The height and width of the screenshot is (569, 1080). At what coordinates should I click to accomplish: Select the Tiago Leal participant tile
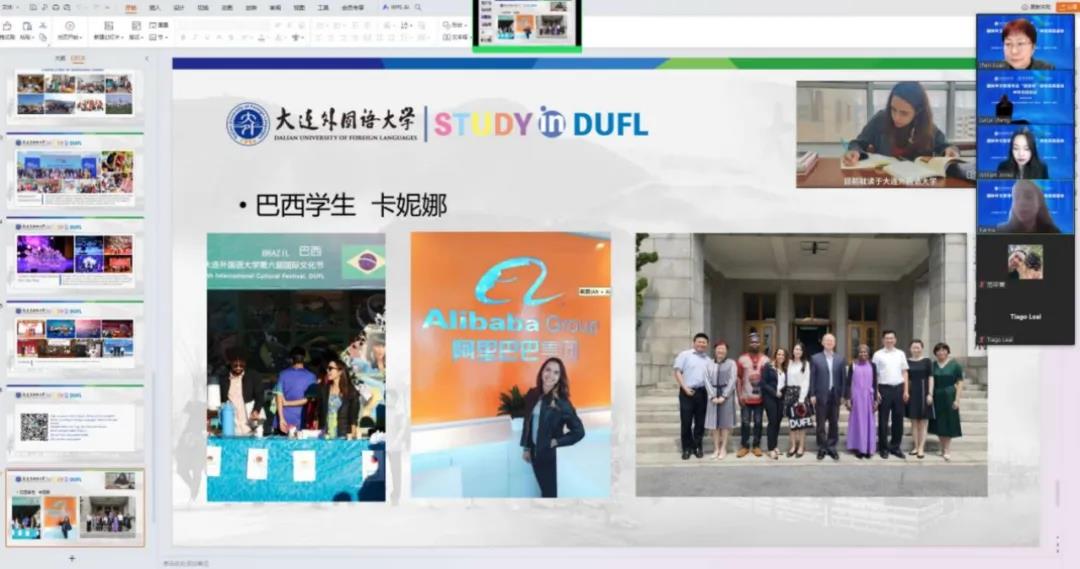click(x=1025, y=318)
